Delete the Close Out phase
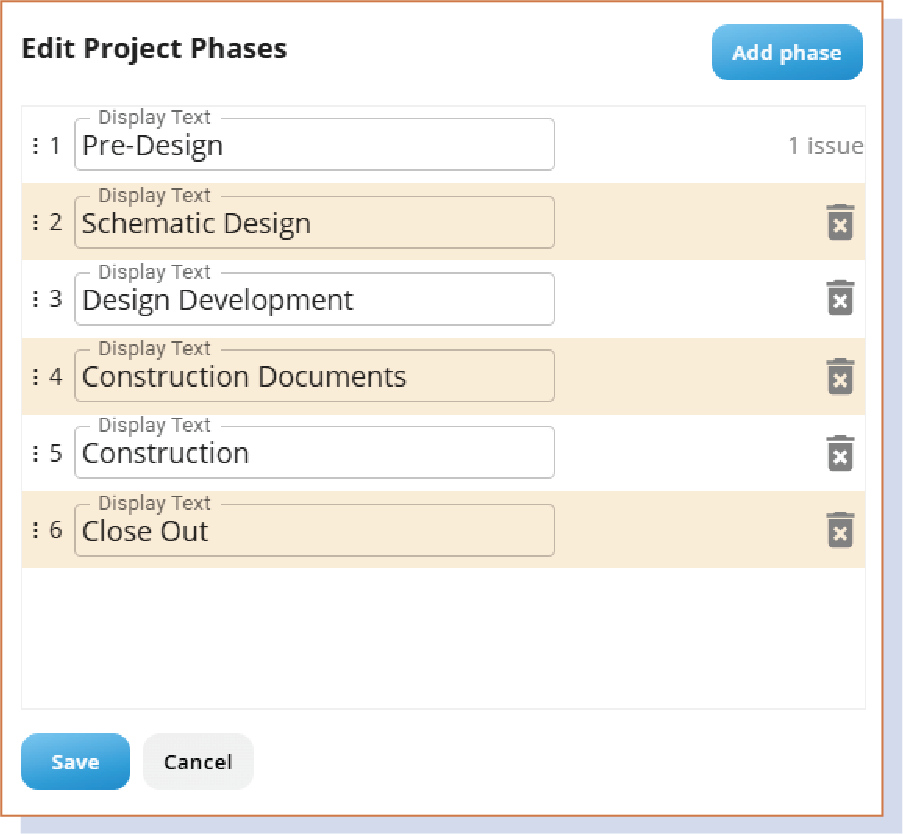This screenshot has width=903, height=834. [x=840, y=530]
